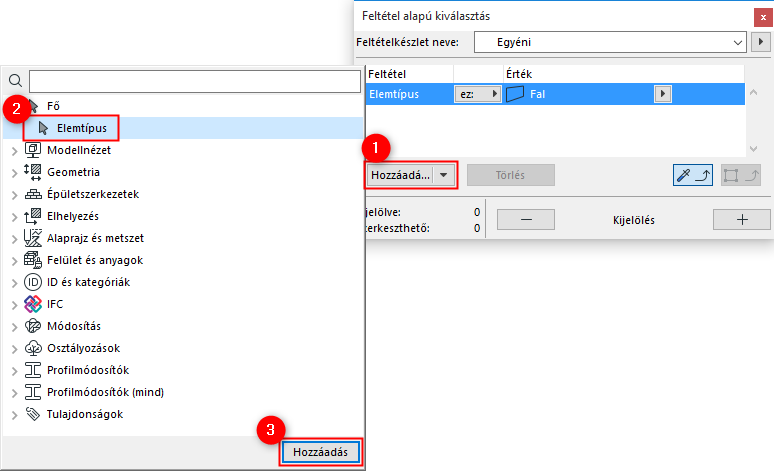This screenshot has height=471, width=774.
Task: Toggle the eyedropper pick-up criteria button
Action: [693, 175]
